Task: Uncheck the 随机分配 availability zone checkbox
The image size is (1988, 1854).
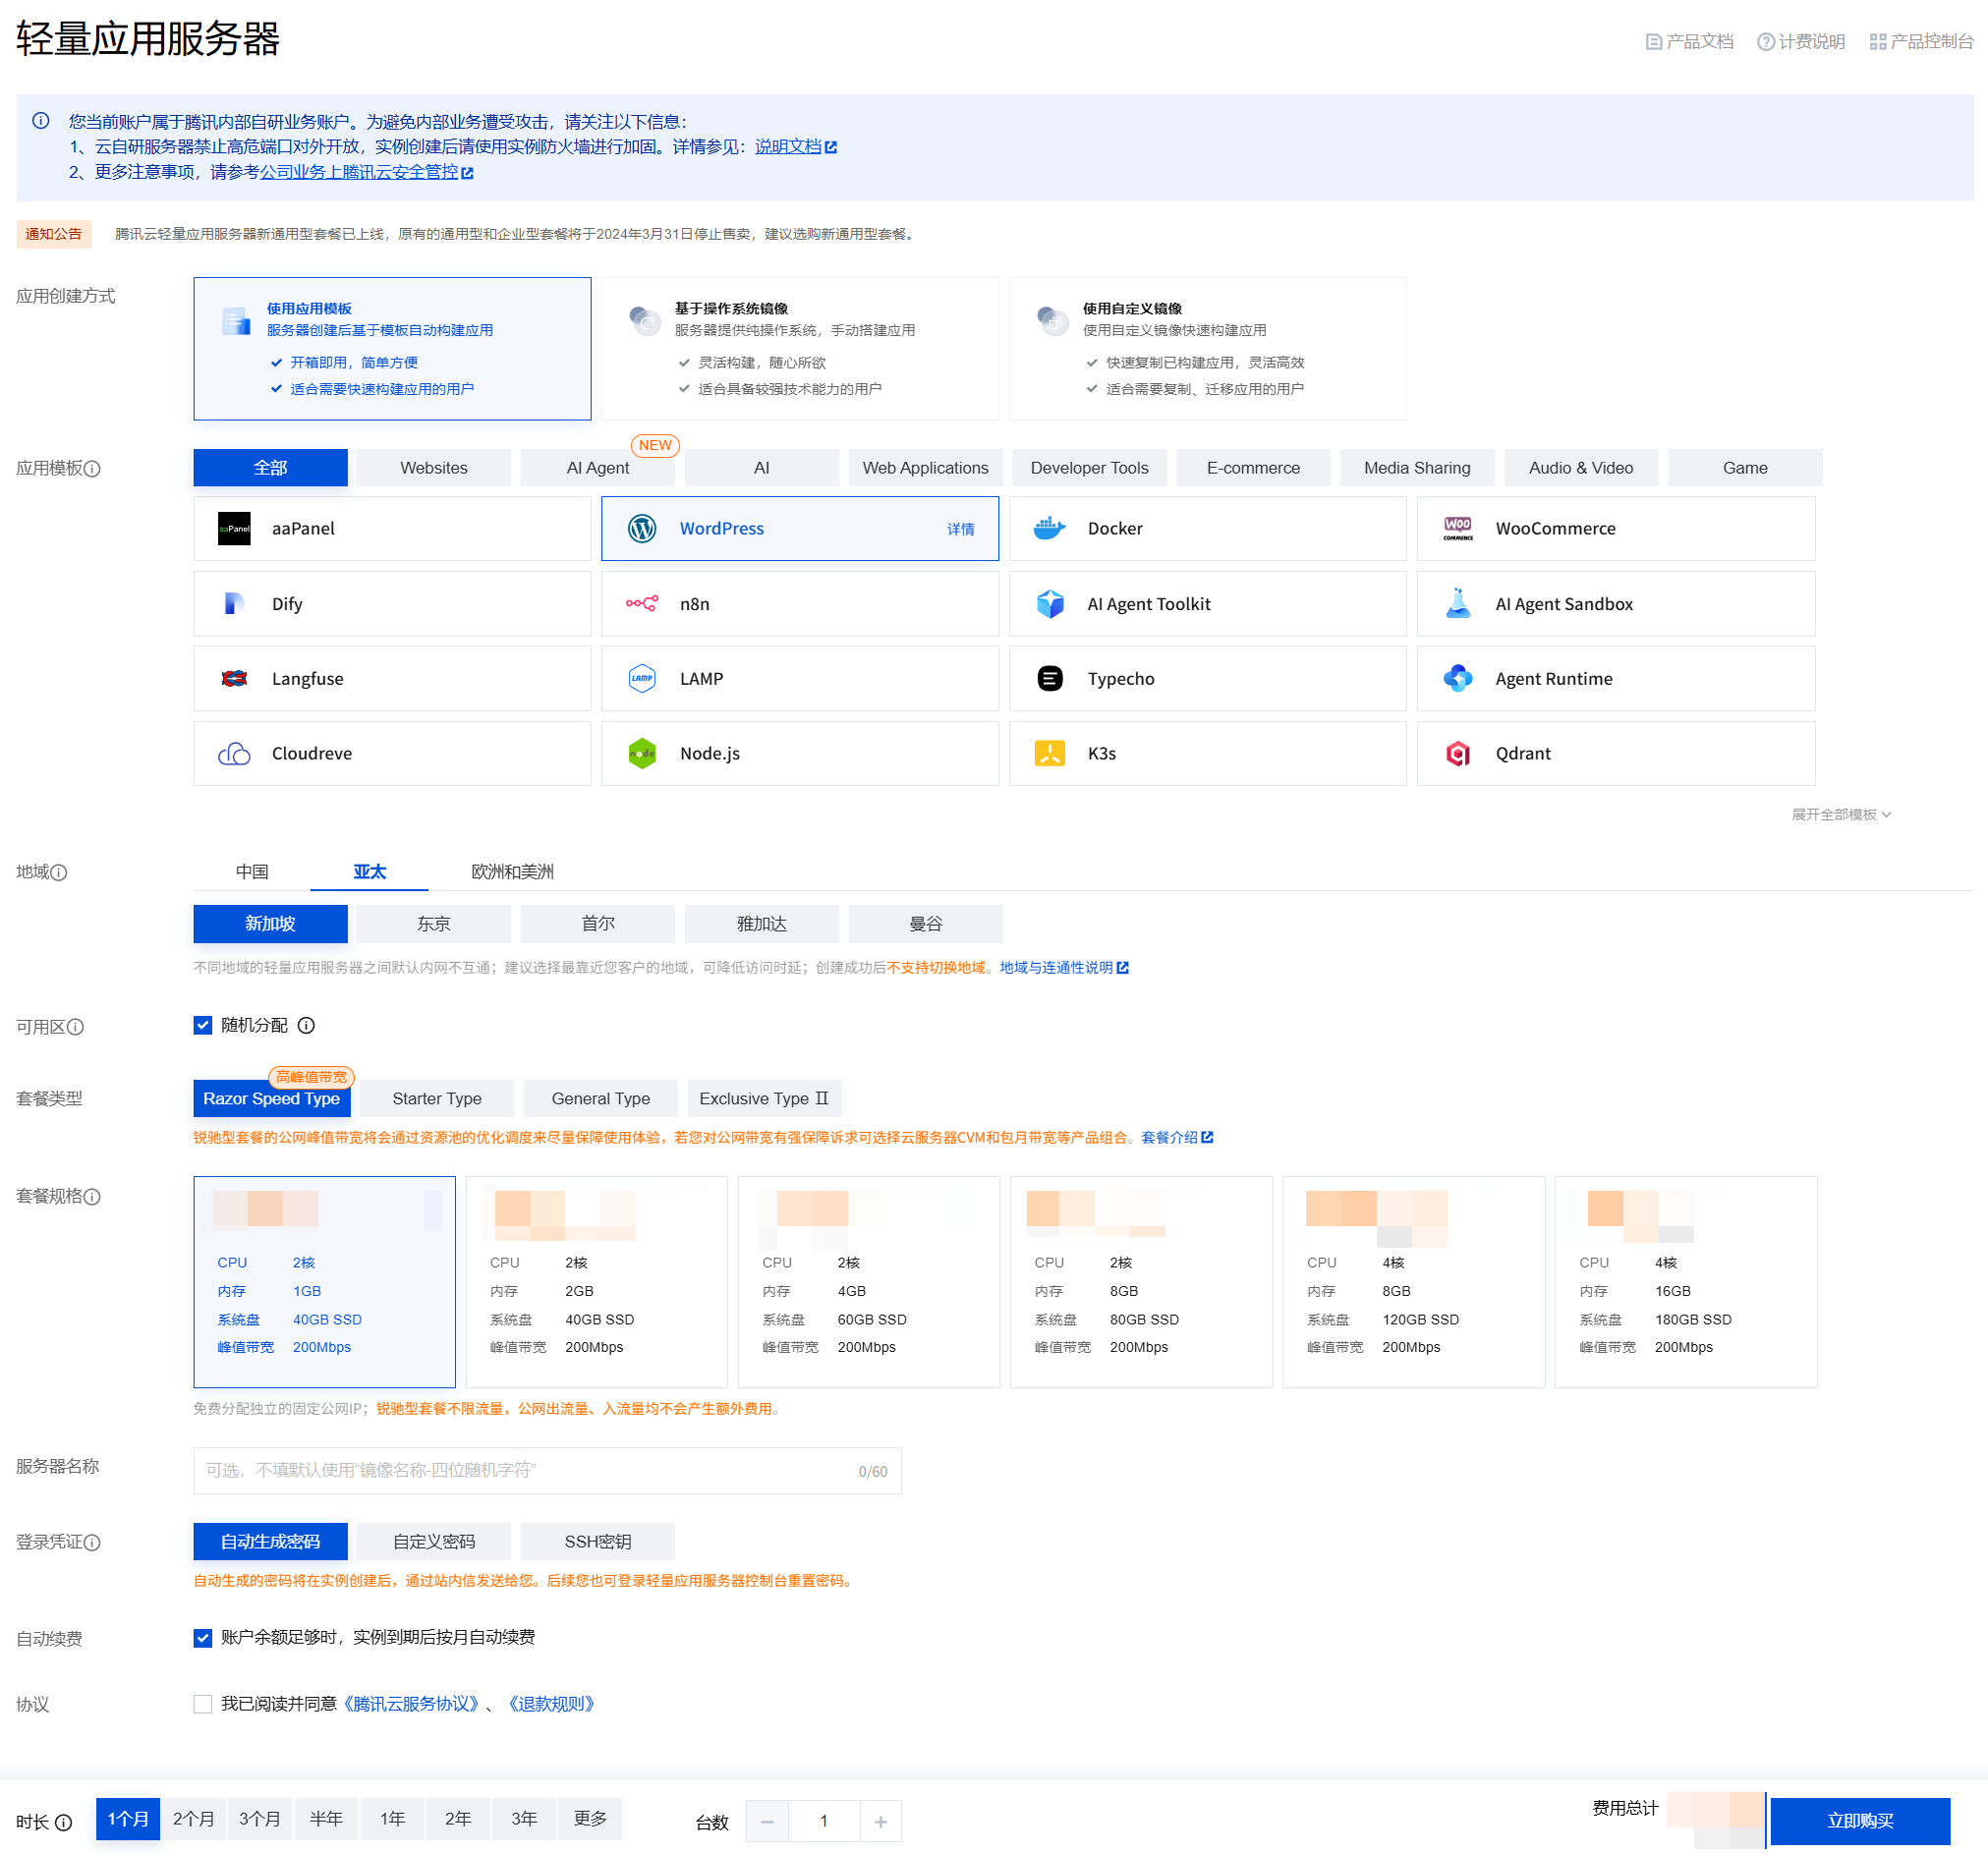Action: 203,1025
